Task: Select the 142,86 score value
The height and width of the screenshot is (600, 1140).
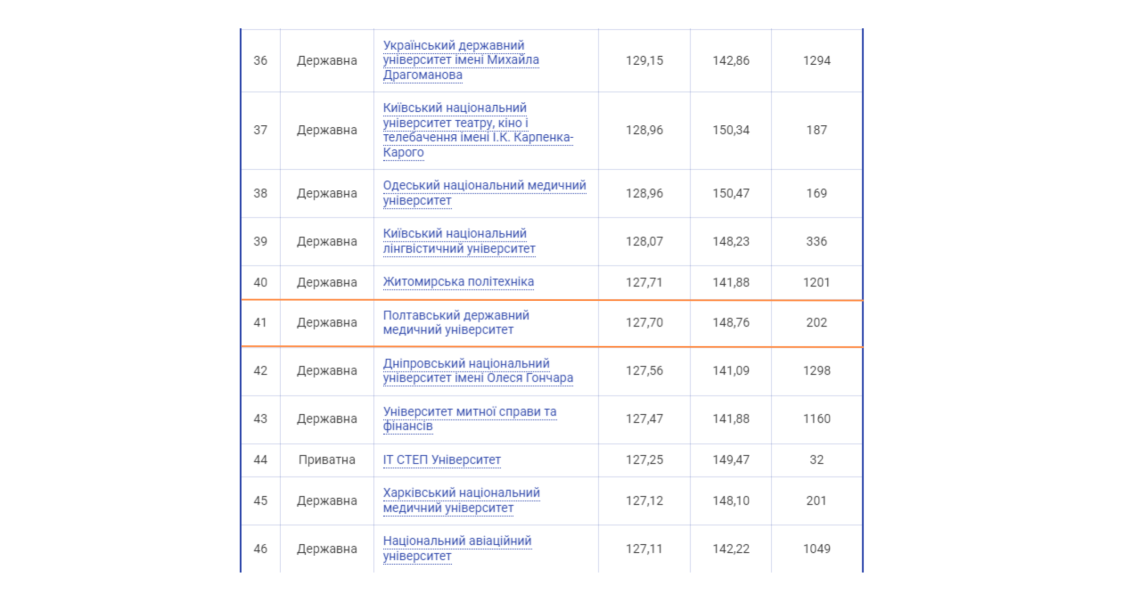Action: pos(731,60)
